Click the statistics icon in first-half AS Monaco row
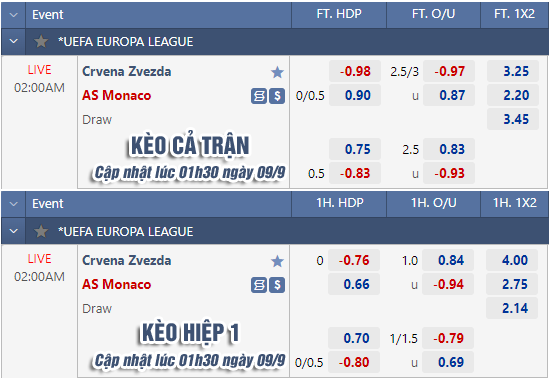The height and width of the screenshot is (381, 551). [x=259, y=285]
